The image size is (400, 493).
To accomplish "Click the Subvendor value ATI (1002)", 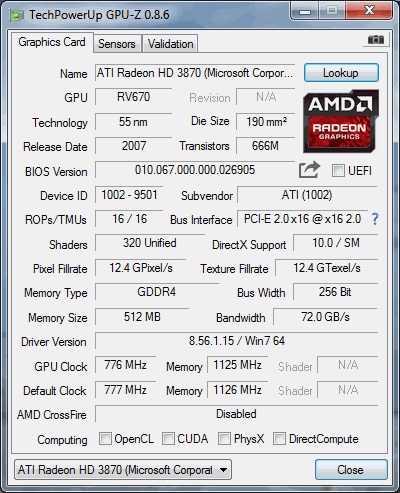I will pos(307,195).
